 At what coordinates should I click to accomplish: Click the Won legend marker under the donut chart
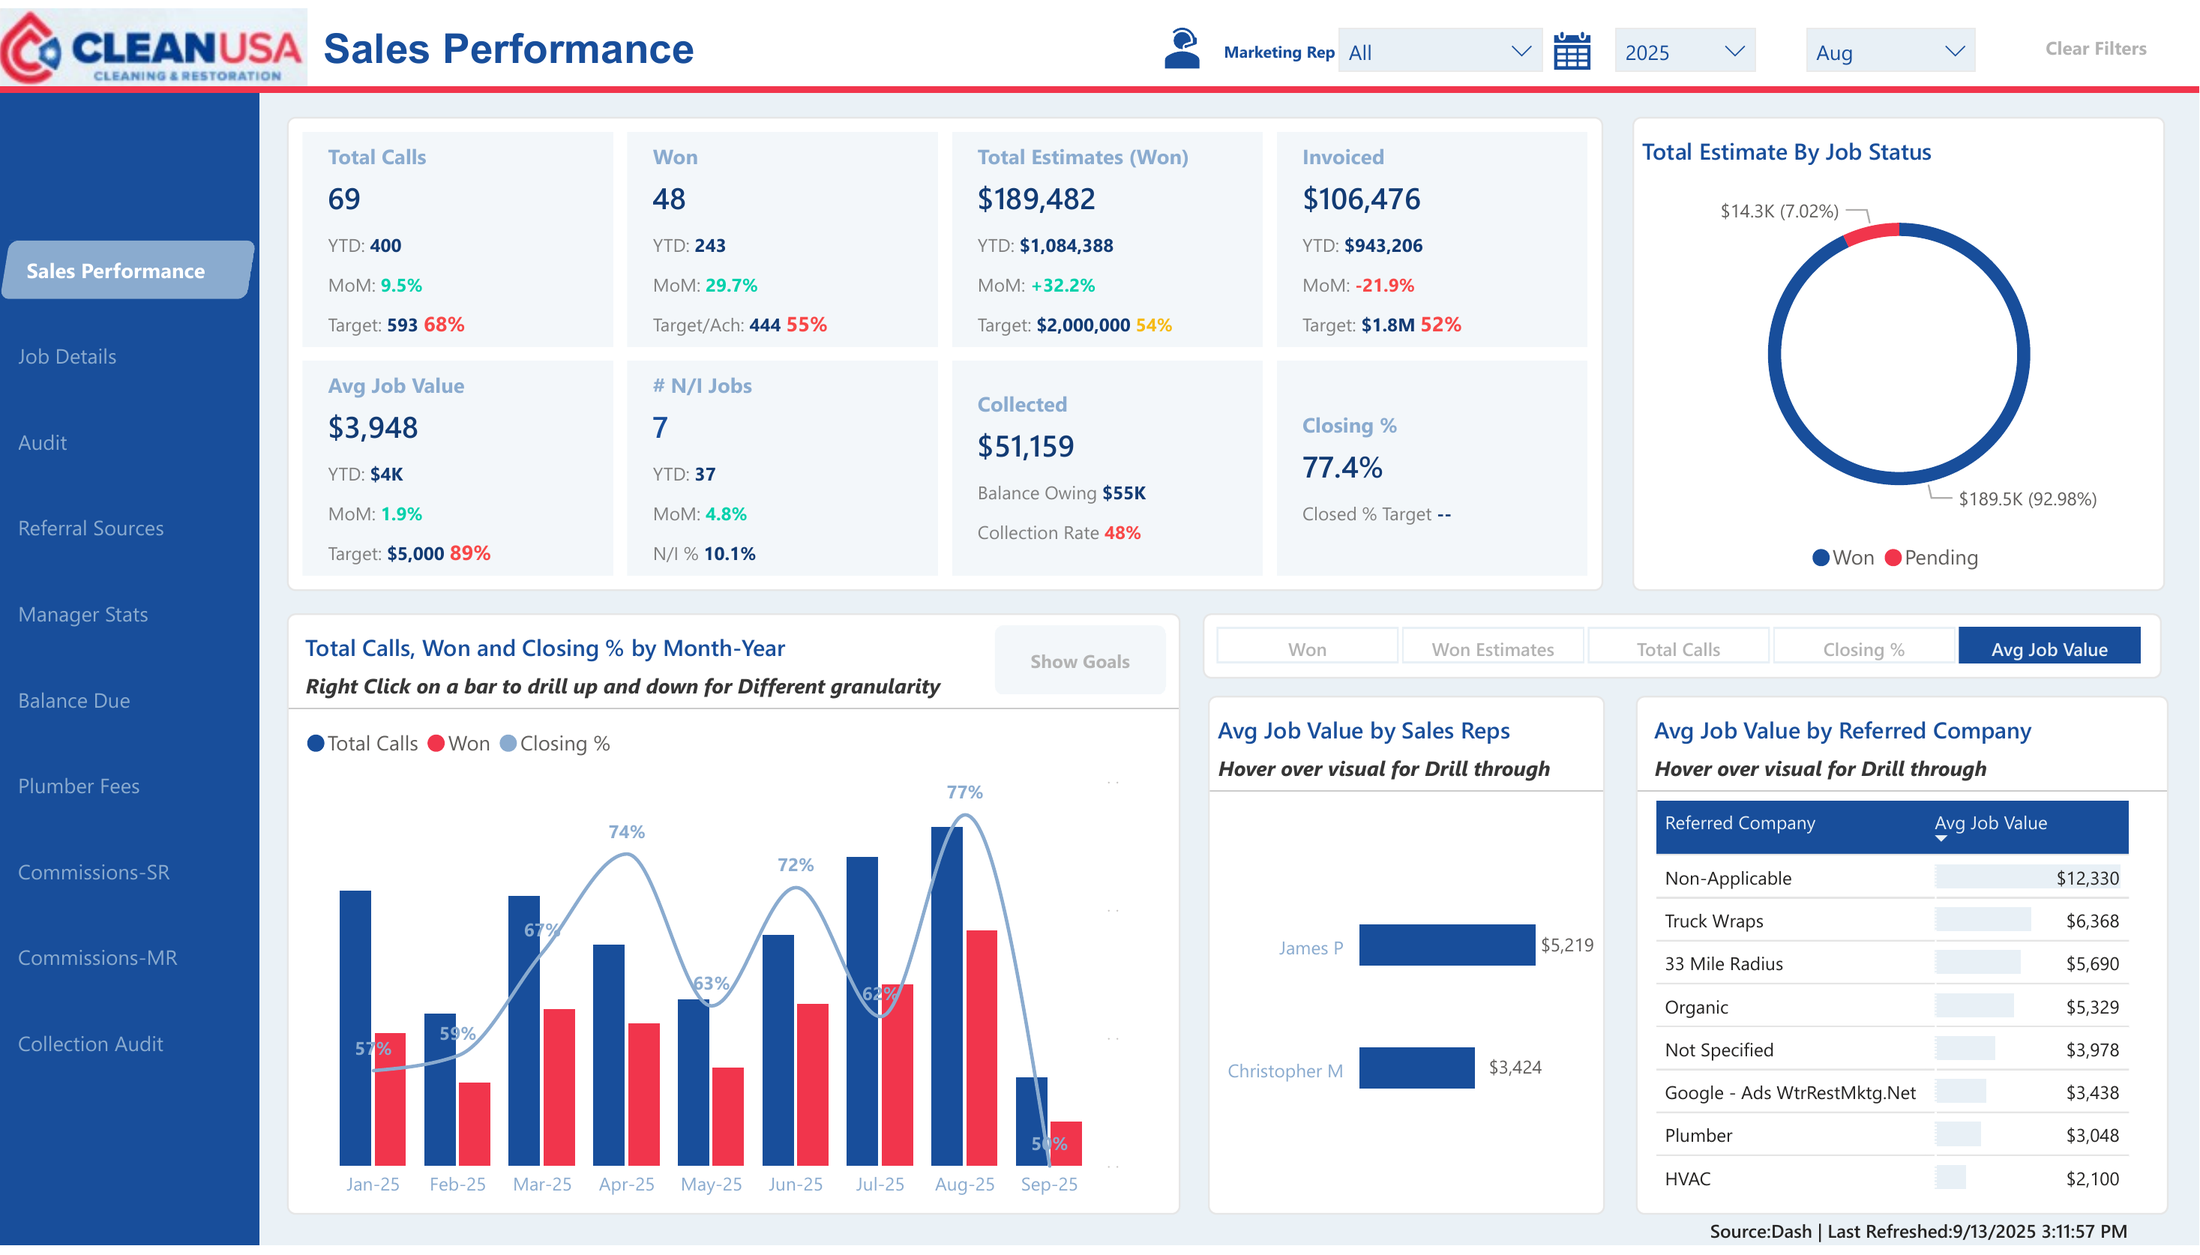point(1821,558)
